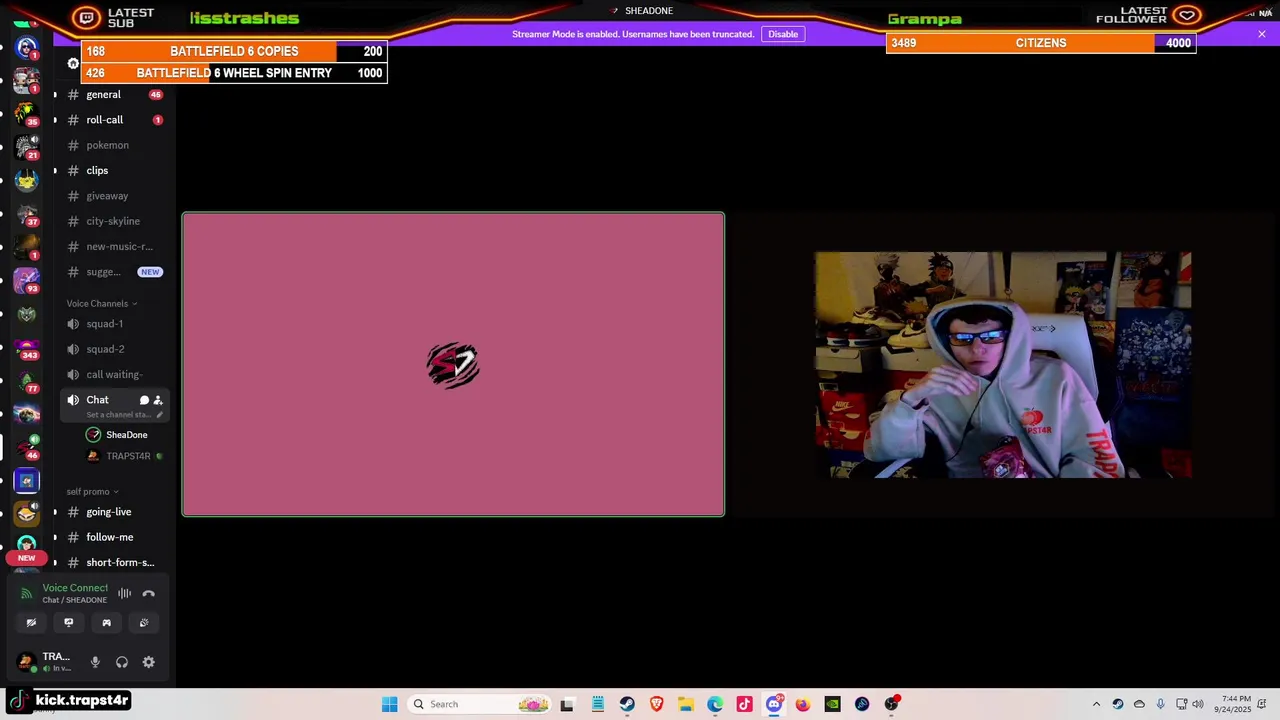Screen dimensions: 1280x720
Task: Click TRAPST4R in voice participants list
Action: (x=124, y=456)
